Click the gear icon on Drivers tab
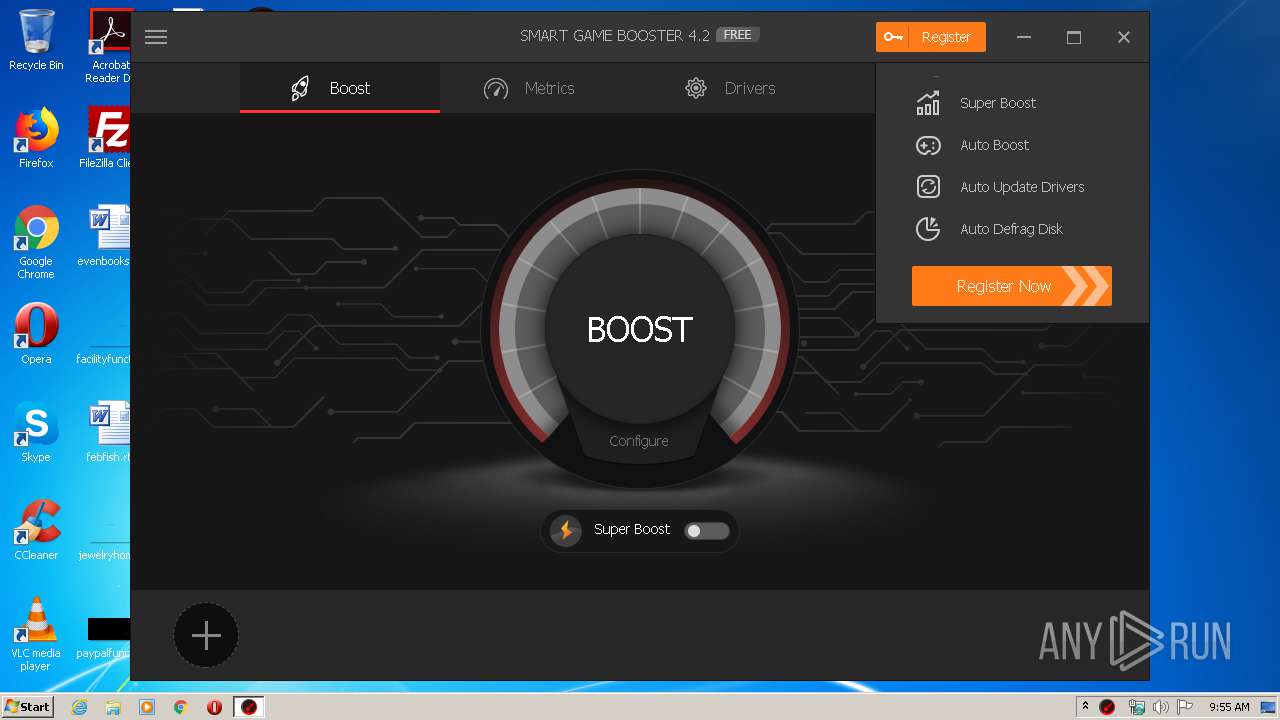Screen dimensions: 1280x720 pos(696,88)
